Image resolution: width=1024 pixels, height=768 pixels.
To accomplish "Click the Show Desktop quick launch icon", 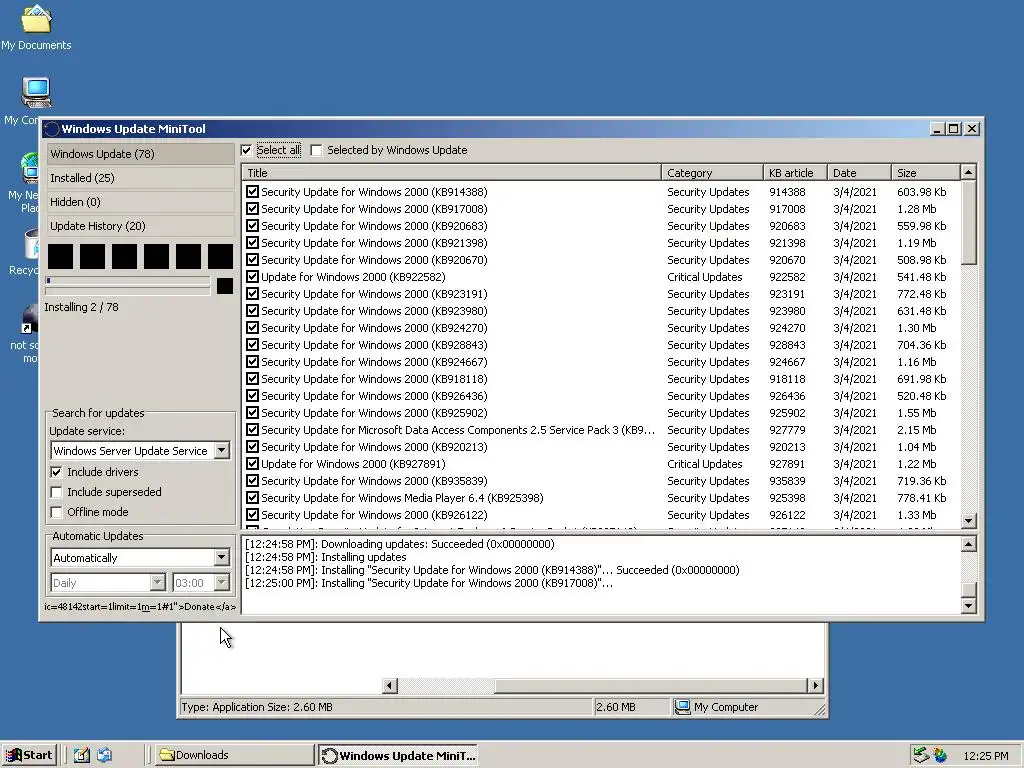I will (82, 755).
